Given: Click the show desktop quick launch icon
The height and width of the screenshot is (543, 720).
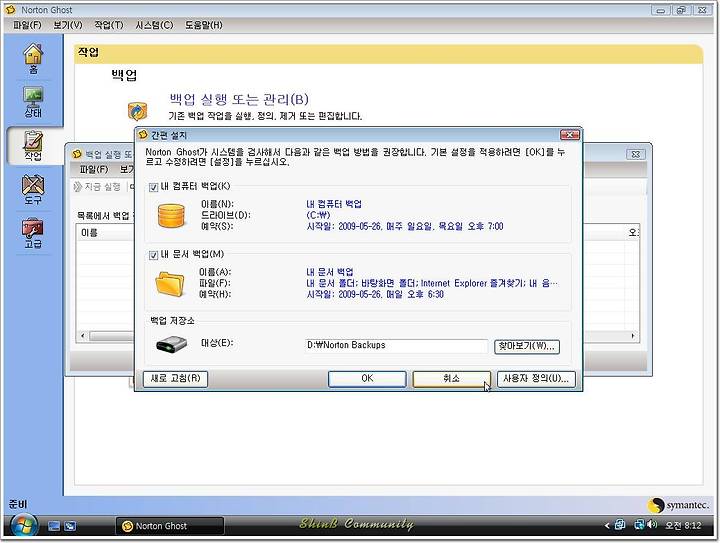Looking at the screenshot, I should (54, 526).
